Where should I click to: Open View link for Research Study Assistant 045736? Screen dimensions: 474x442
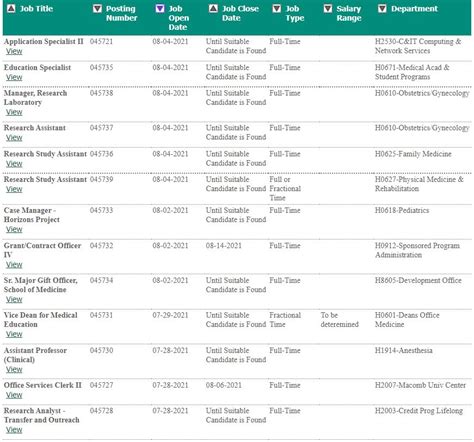[14, 164]
